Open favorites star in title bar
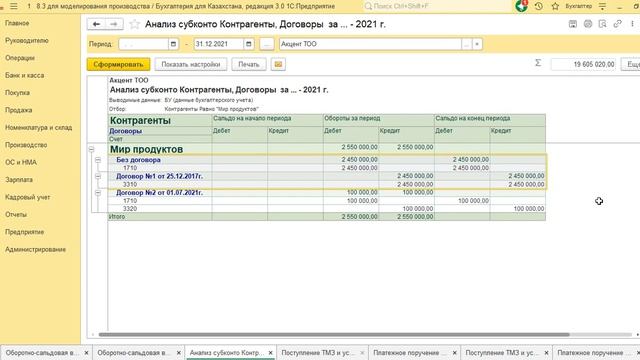The image size is (640, 360). (x=555, y=6)
